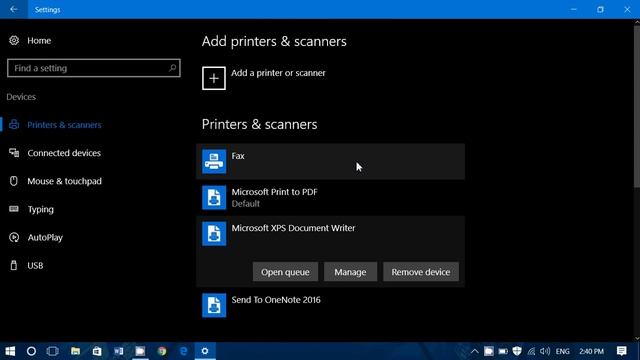This screenshot has height=360, width=640.
Task: Click the 2:40 PM clock
Action: tap(591, 351)
